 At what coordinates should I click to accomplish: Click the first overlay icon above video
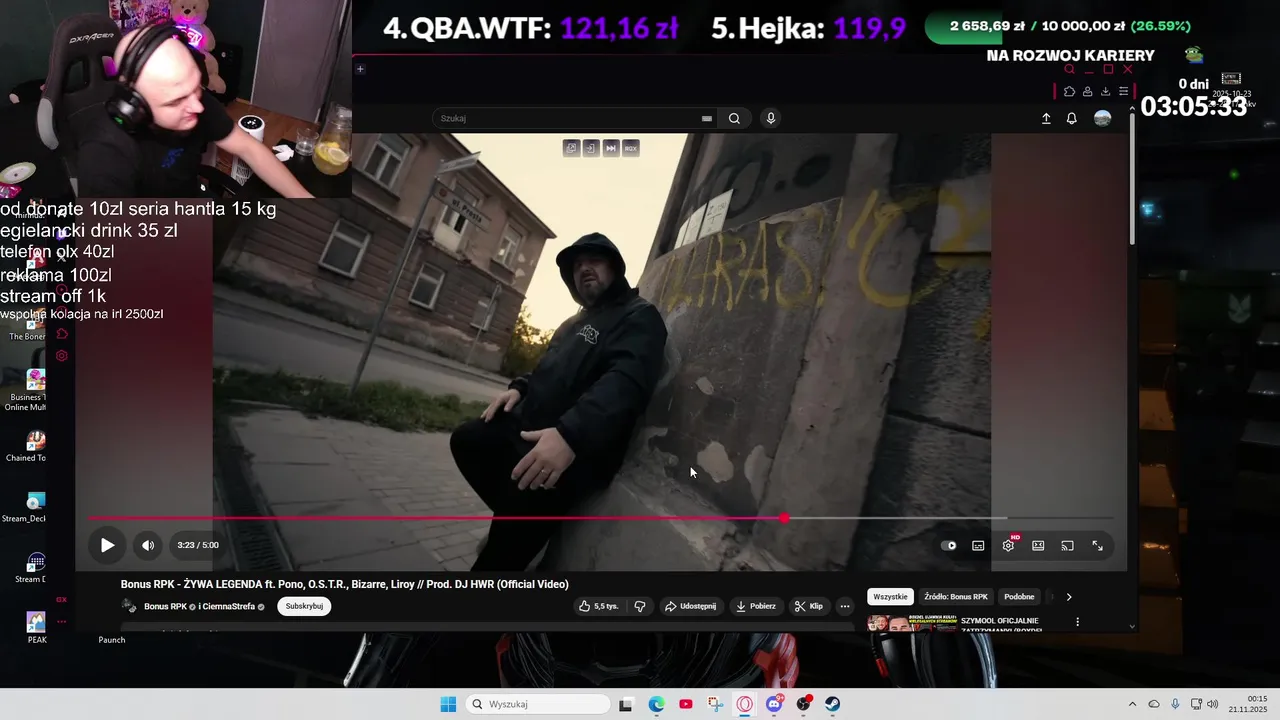(571, 147)
